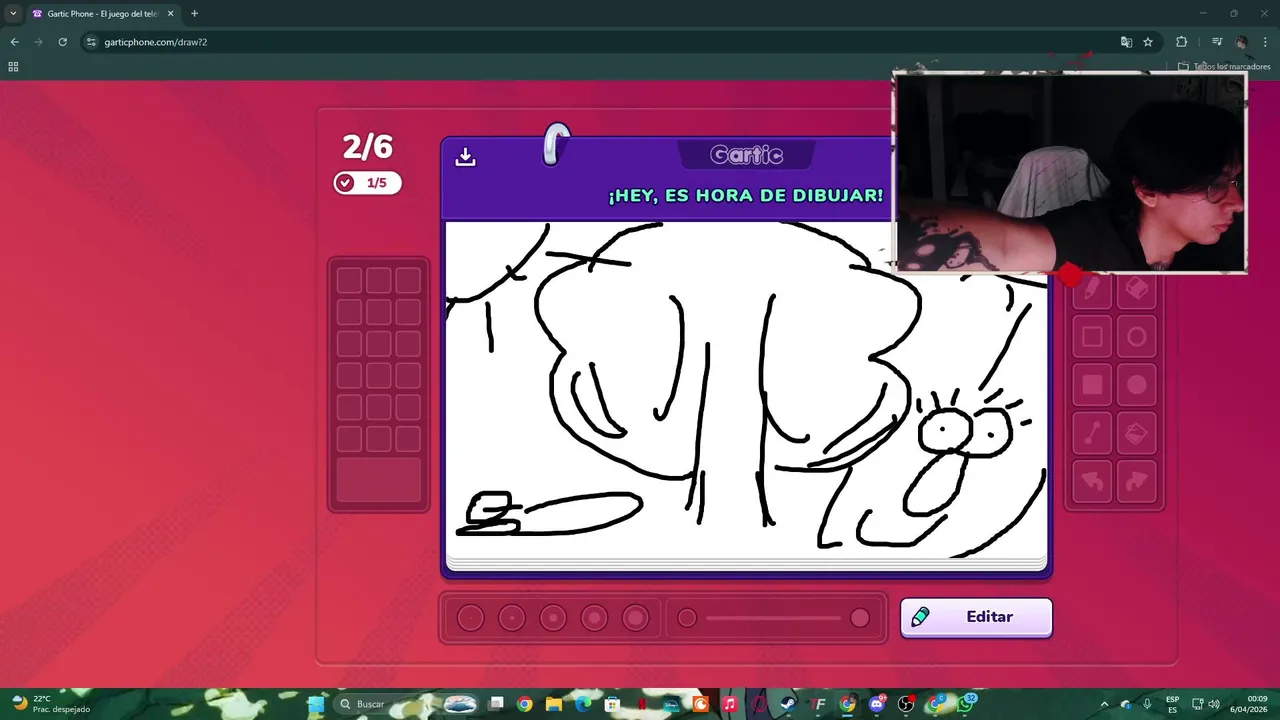Open the volume control in system tray
Image resolution: width=1280 pixels, height=720 pixels.
pyautogui.click(x=1214, y=704)
